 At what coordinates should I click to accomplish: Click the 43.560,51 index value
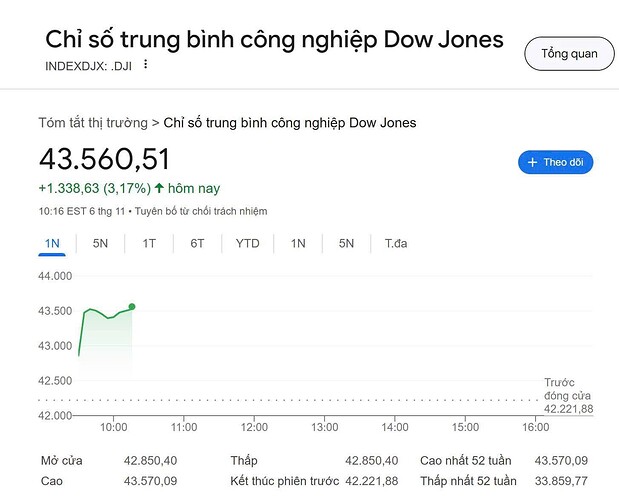pyautogui.click(x=104, y=160)
